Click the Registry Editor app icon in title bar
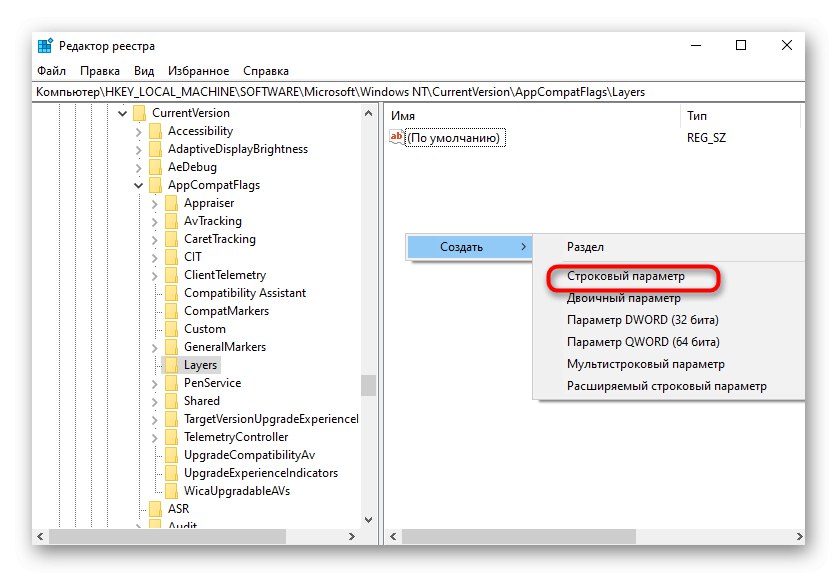 point(45,46)
